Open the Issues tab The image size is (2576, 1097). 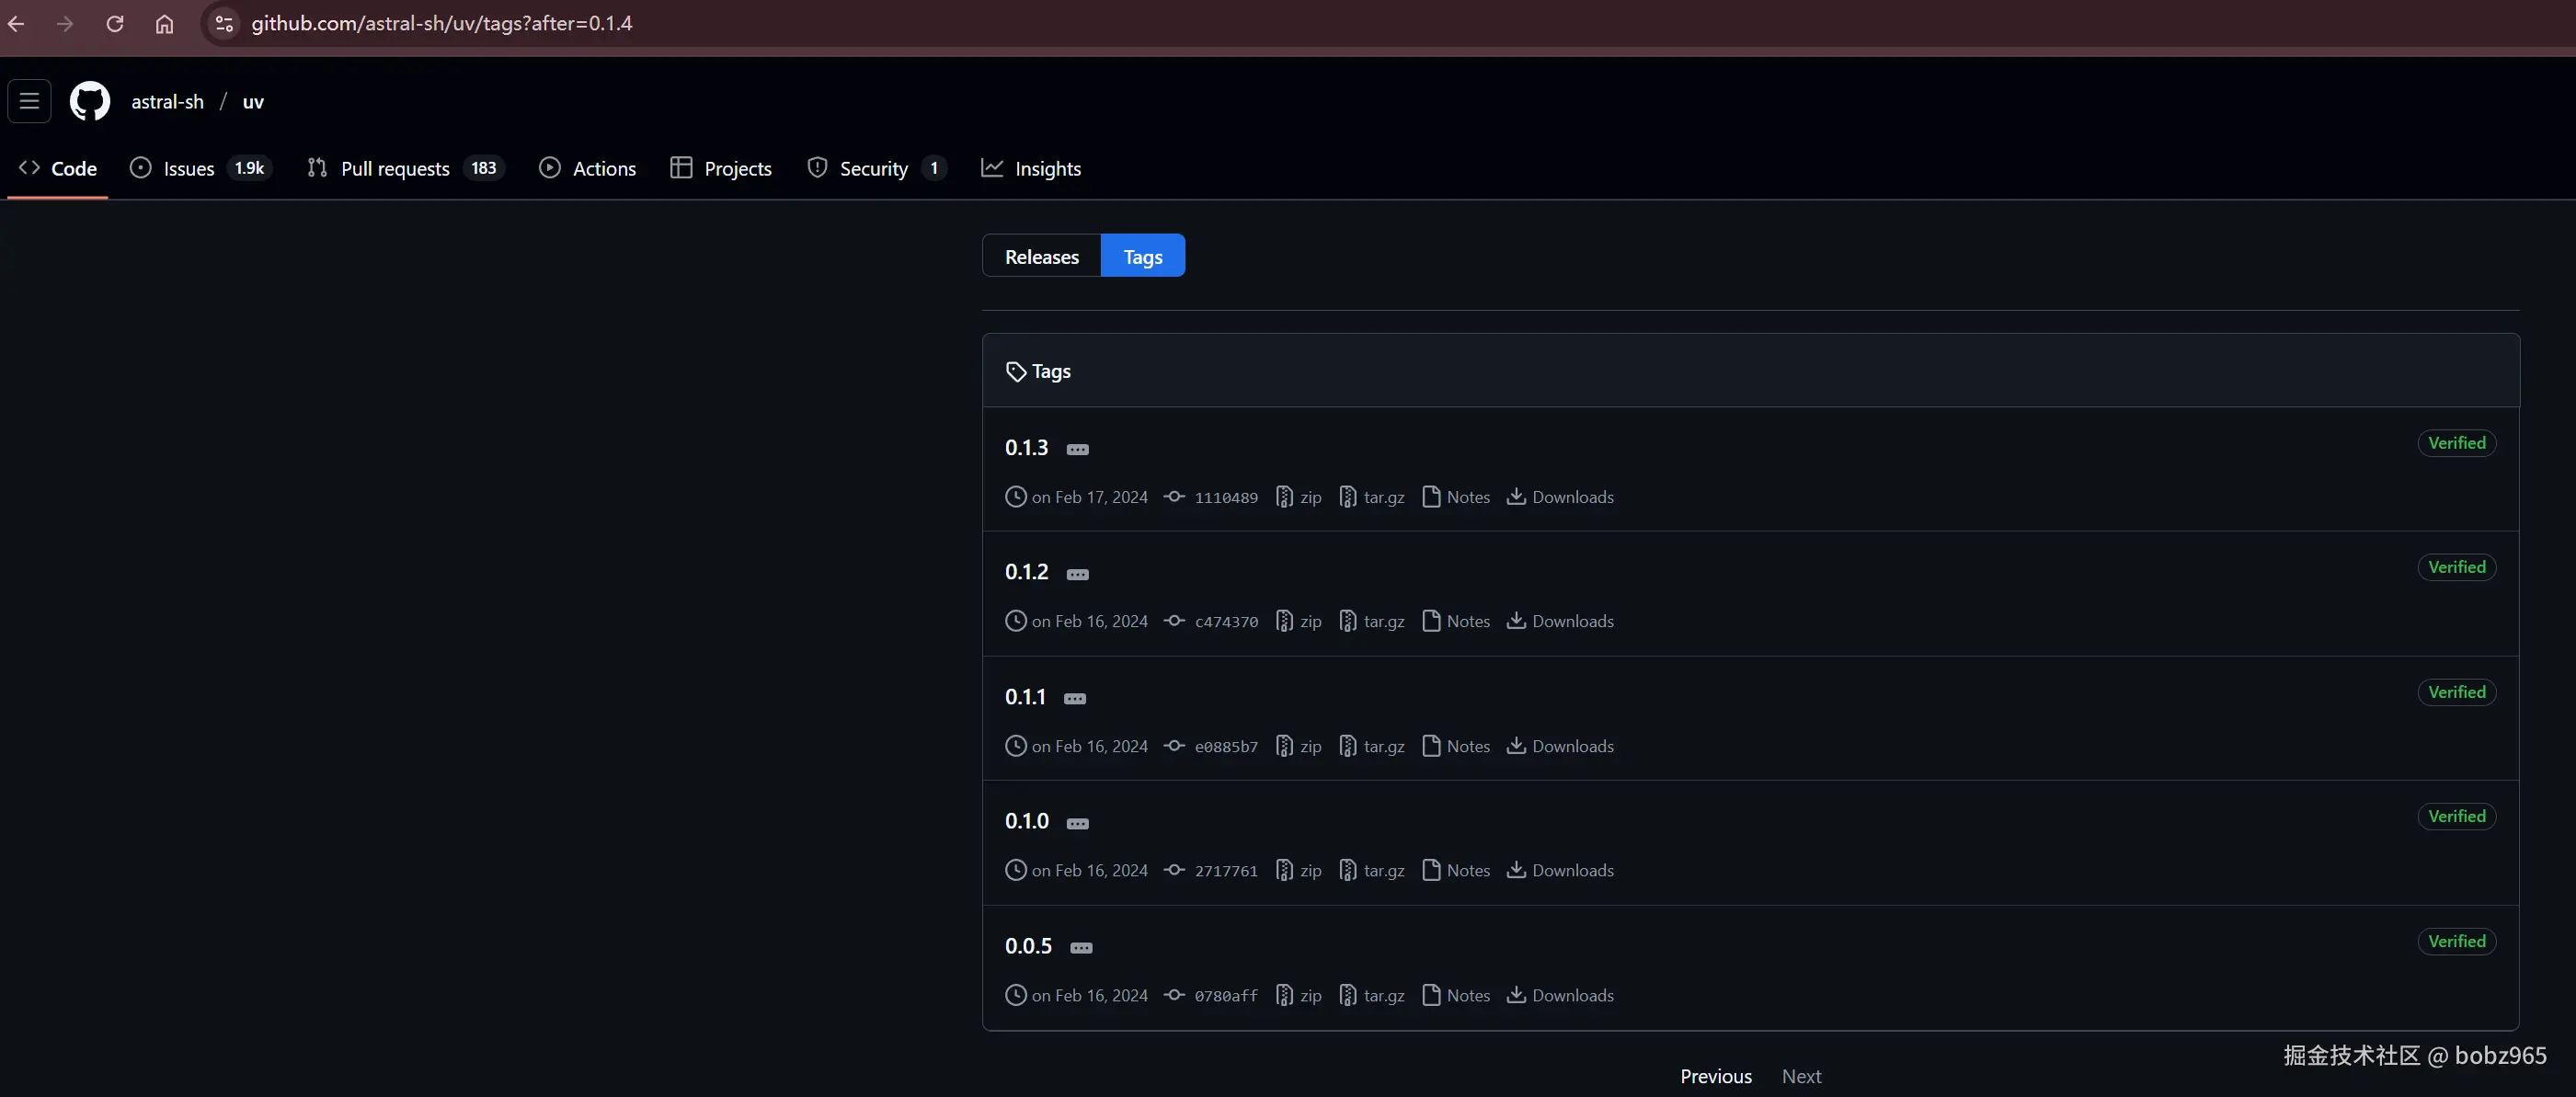(188, 168)
